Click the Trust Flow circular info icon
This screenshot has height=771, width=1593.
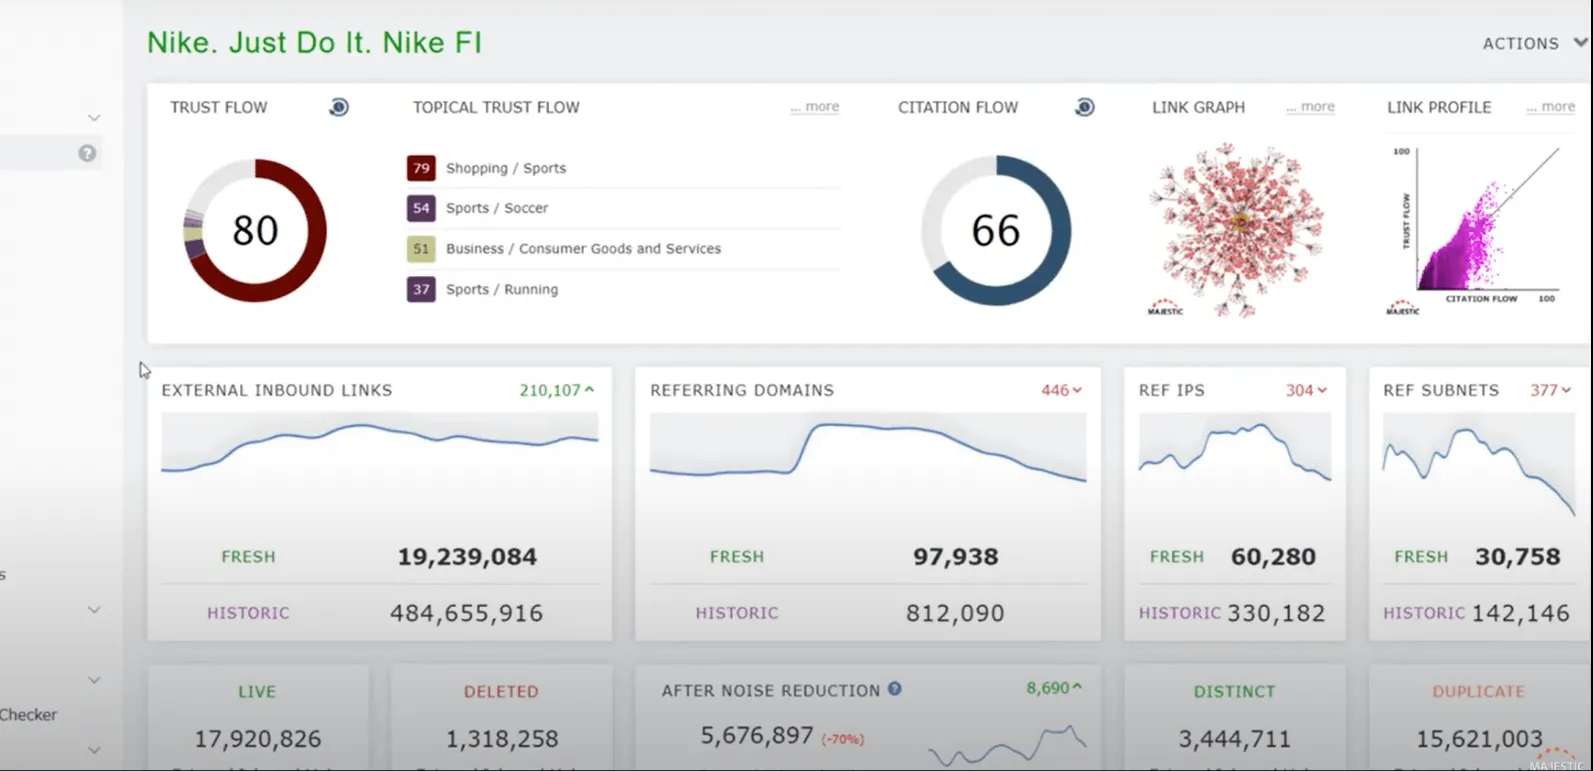[339, 107]
